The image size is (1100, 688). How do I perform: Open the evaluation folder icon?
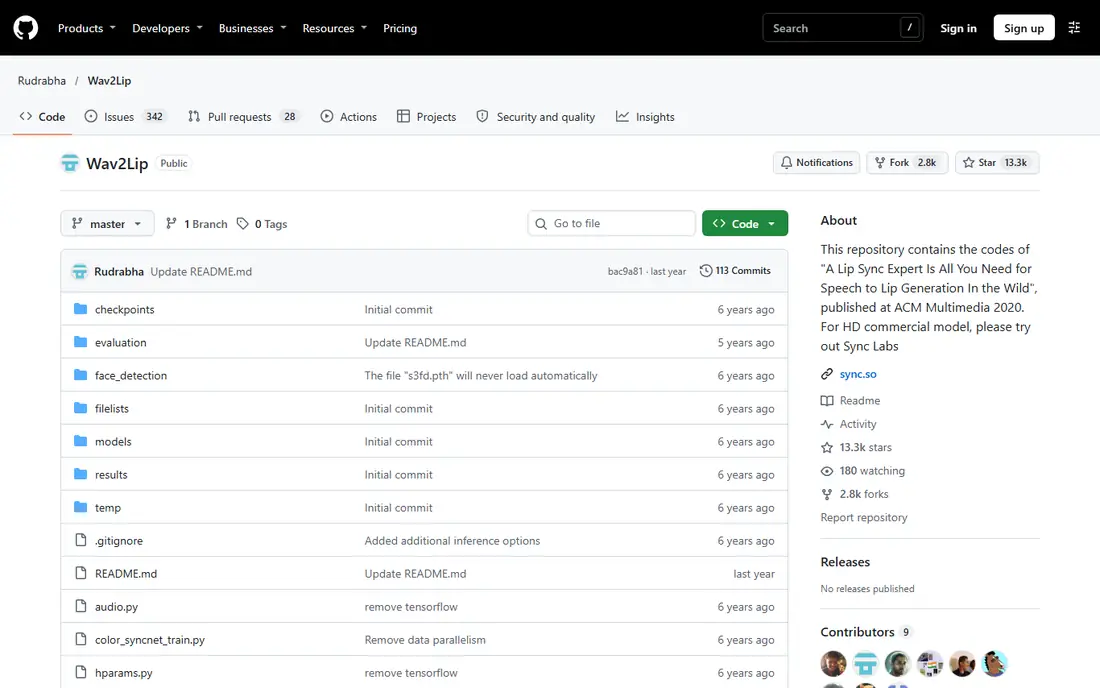[81, 342]
